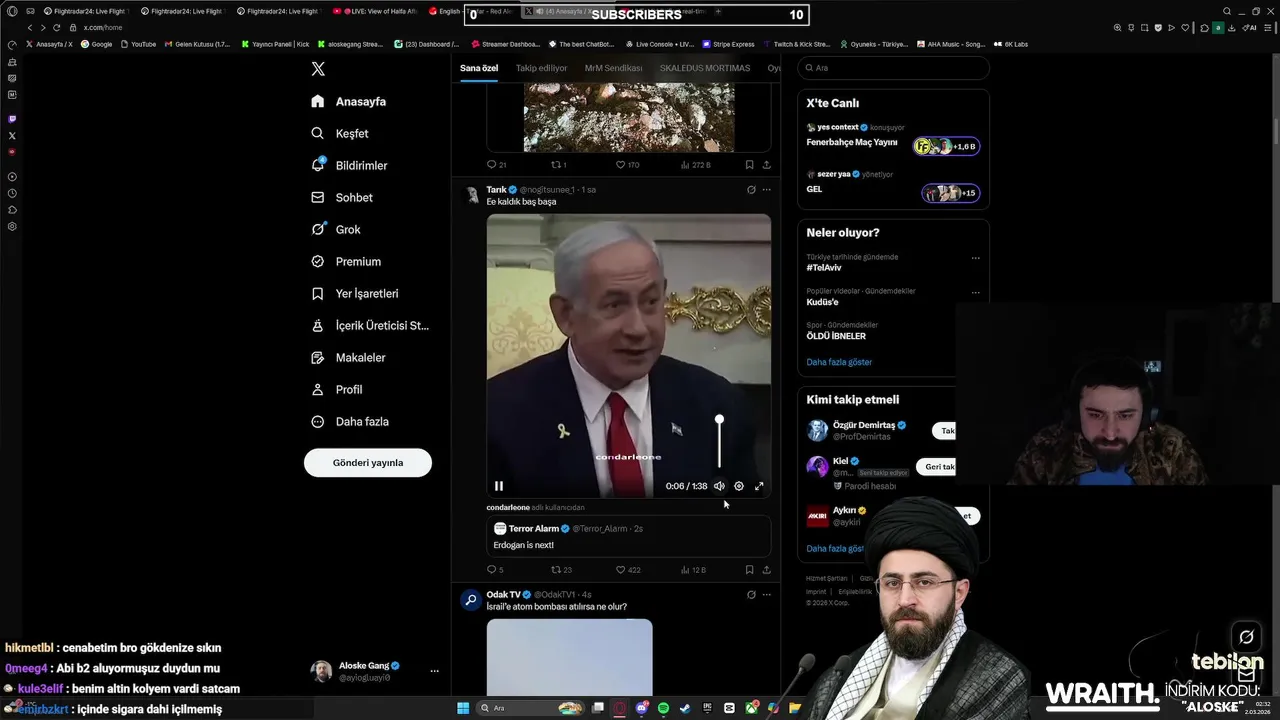The image size is (1280, 720).
Task: Follow back Kiel with Geri takip
Action: coord(938,467)
